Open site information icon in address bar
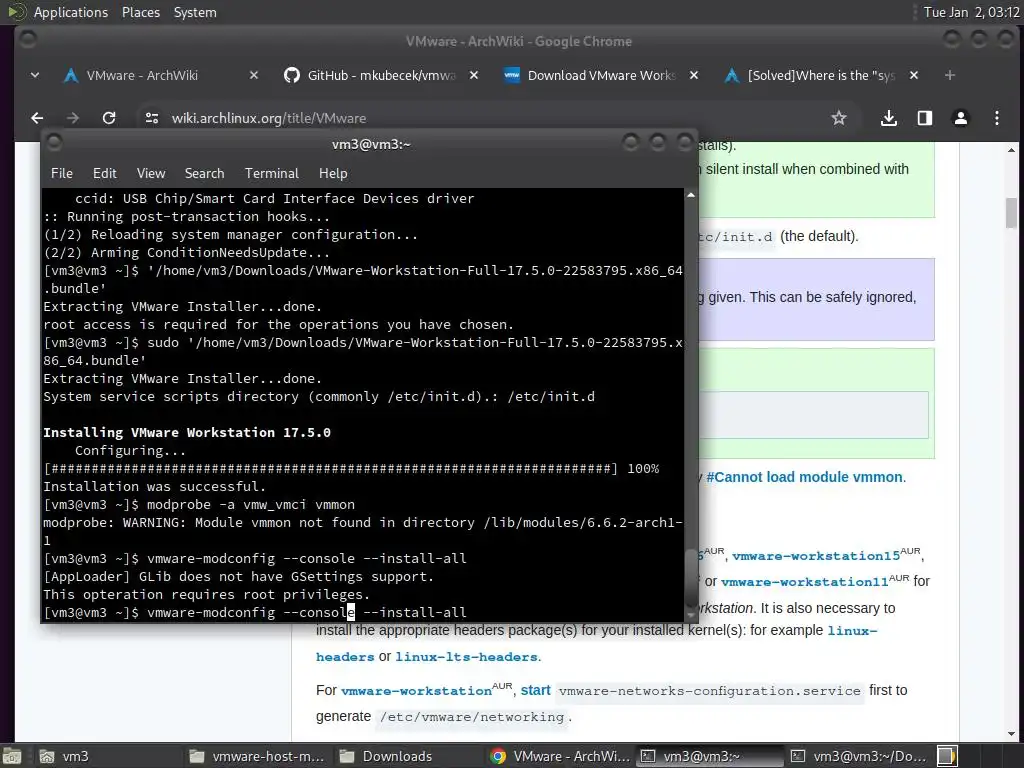The width and height of the screenshot is (1024, 768). (x=152, y=118)
